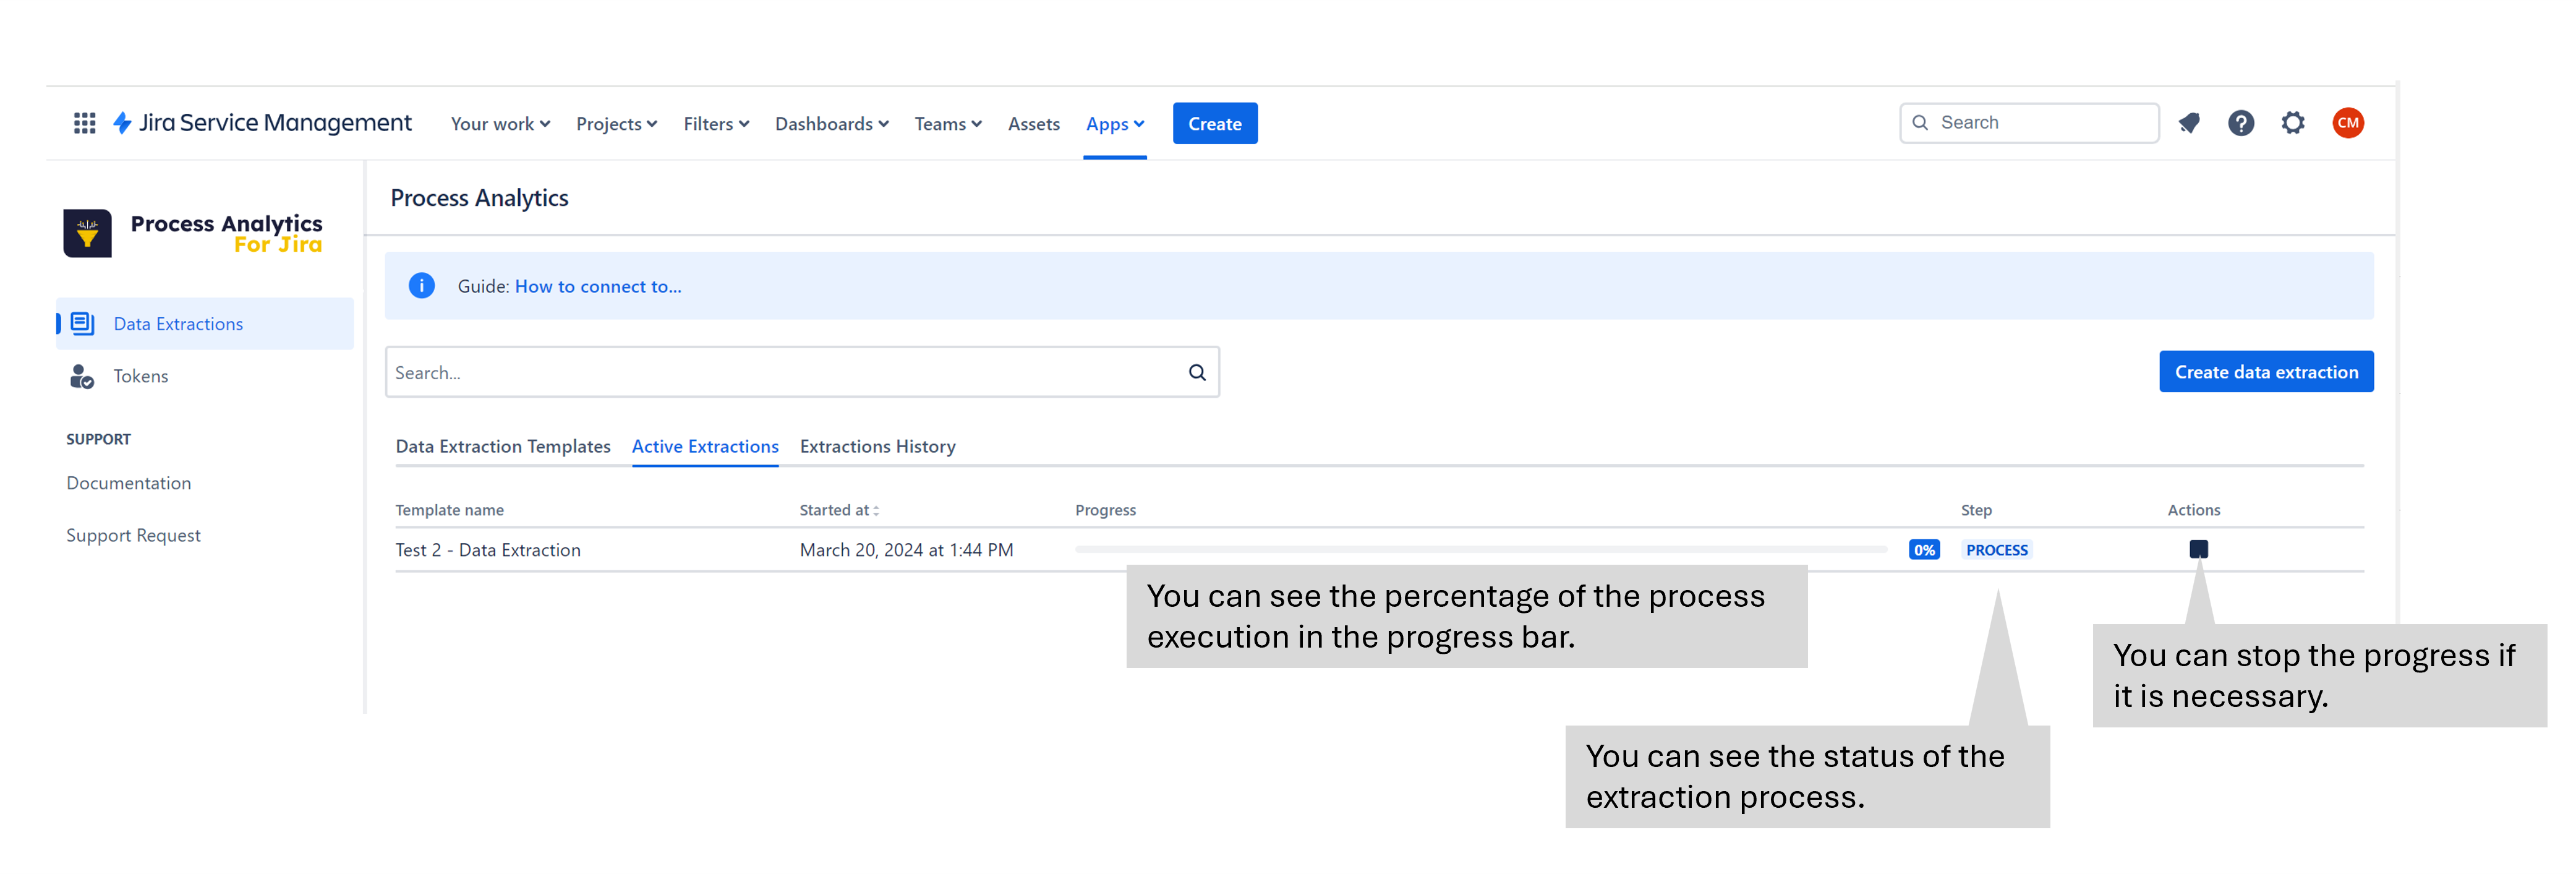The image size is (2576, 874).
Task: Expand the Your work dropdown
Action: pyautogui.click(x=500, y=124)
